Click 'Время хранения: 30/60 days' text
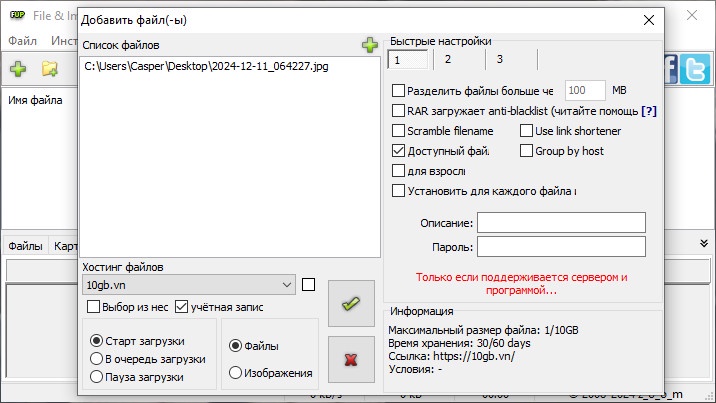The height and width of the screenshot is (403, 716). (x=459, y=343)
